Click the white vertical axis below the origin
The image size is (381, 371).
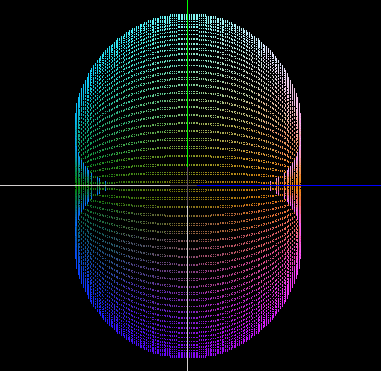click(187, 287)
